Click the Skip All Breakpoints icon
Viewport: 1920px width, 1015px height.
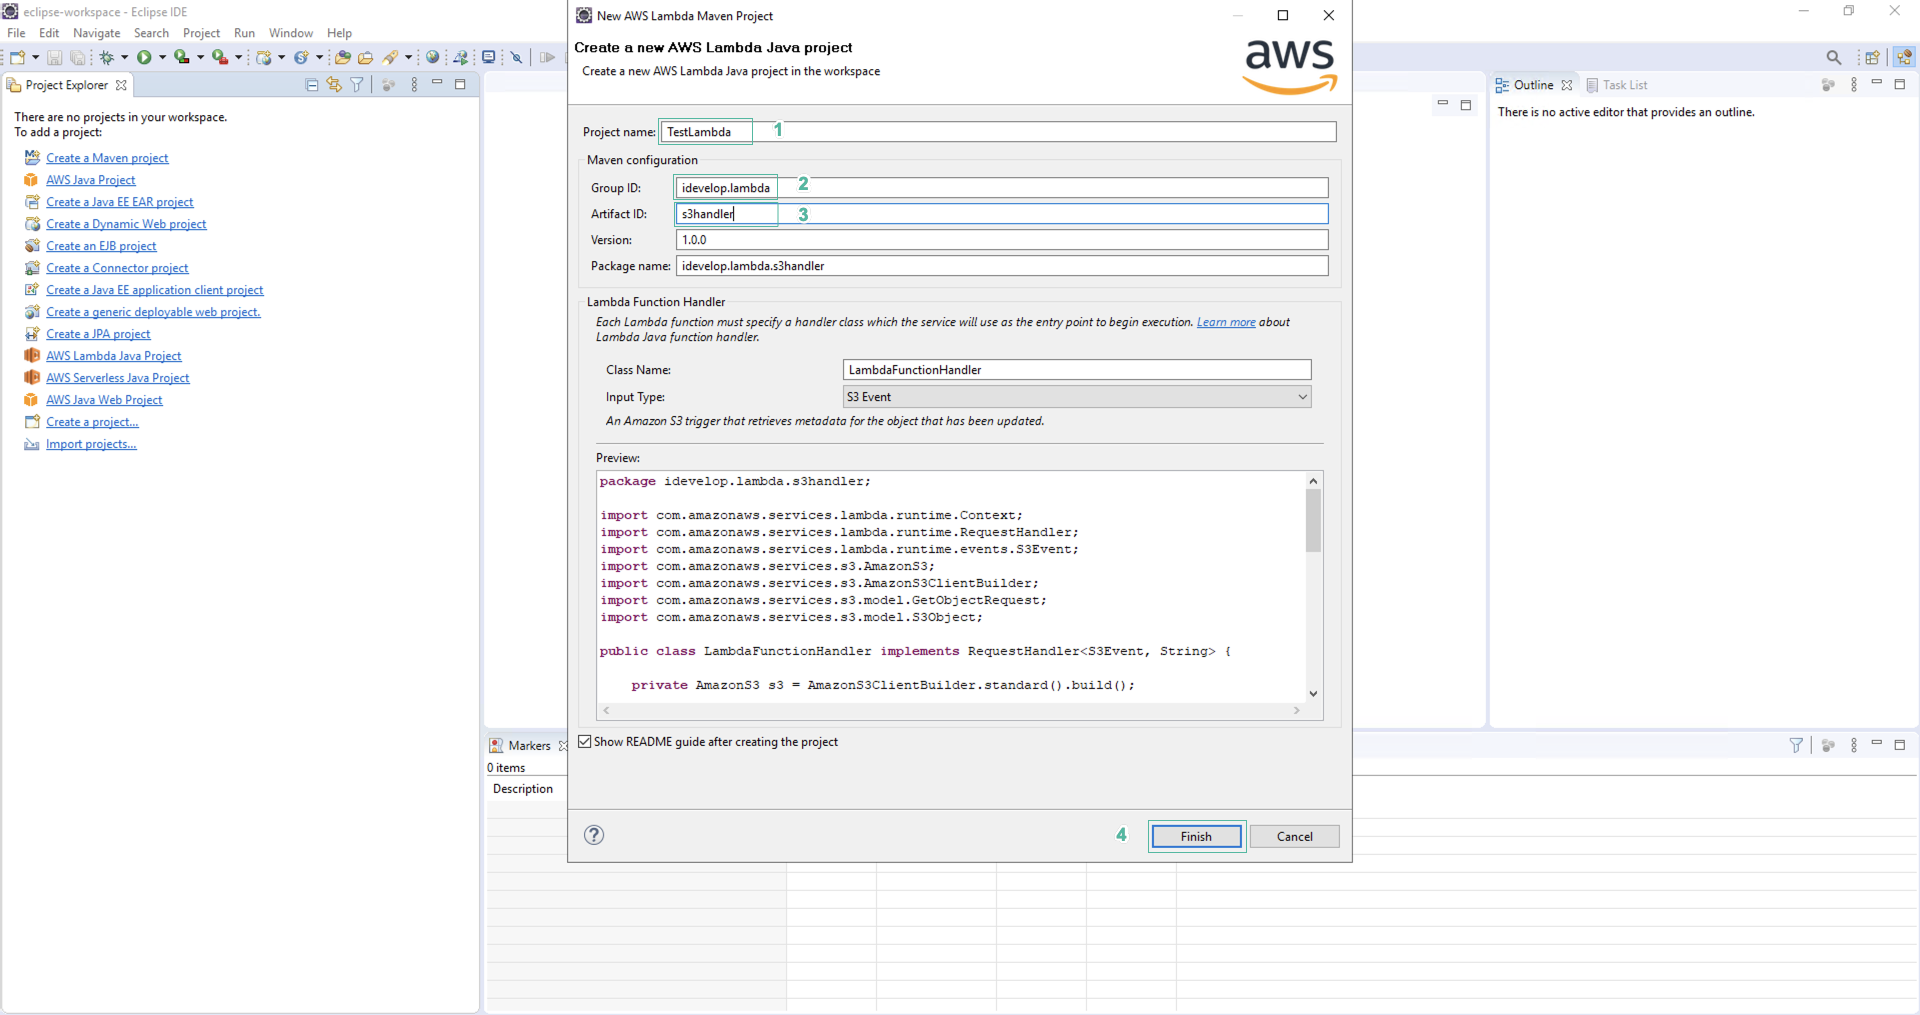click(x=516, y=58)
